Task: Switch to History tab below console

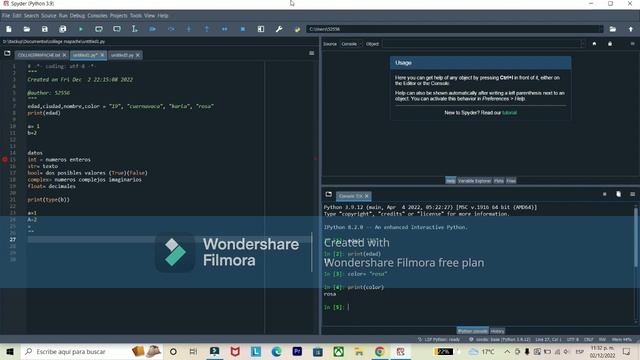Action: [497, 331]
